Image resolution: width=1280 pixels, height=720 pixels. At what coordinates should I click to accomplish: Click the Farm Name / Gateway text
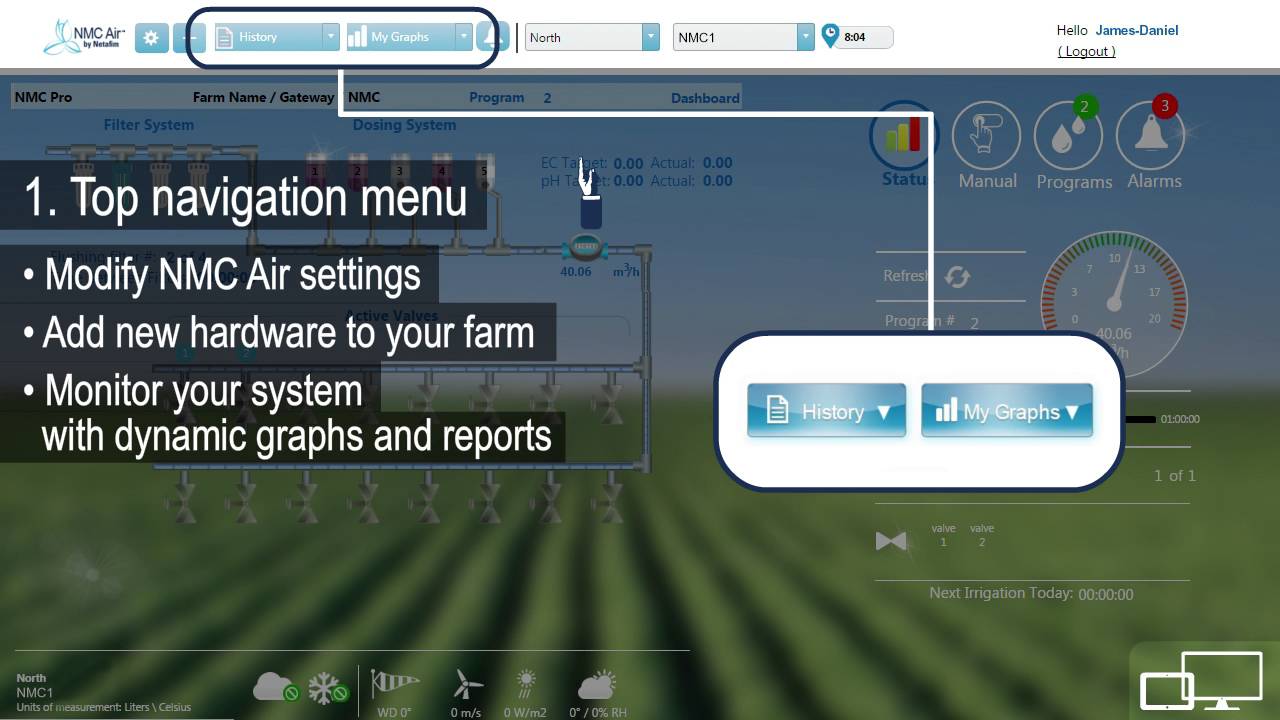(264, 97)
